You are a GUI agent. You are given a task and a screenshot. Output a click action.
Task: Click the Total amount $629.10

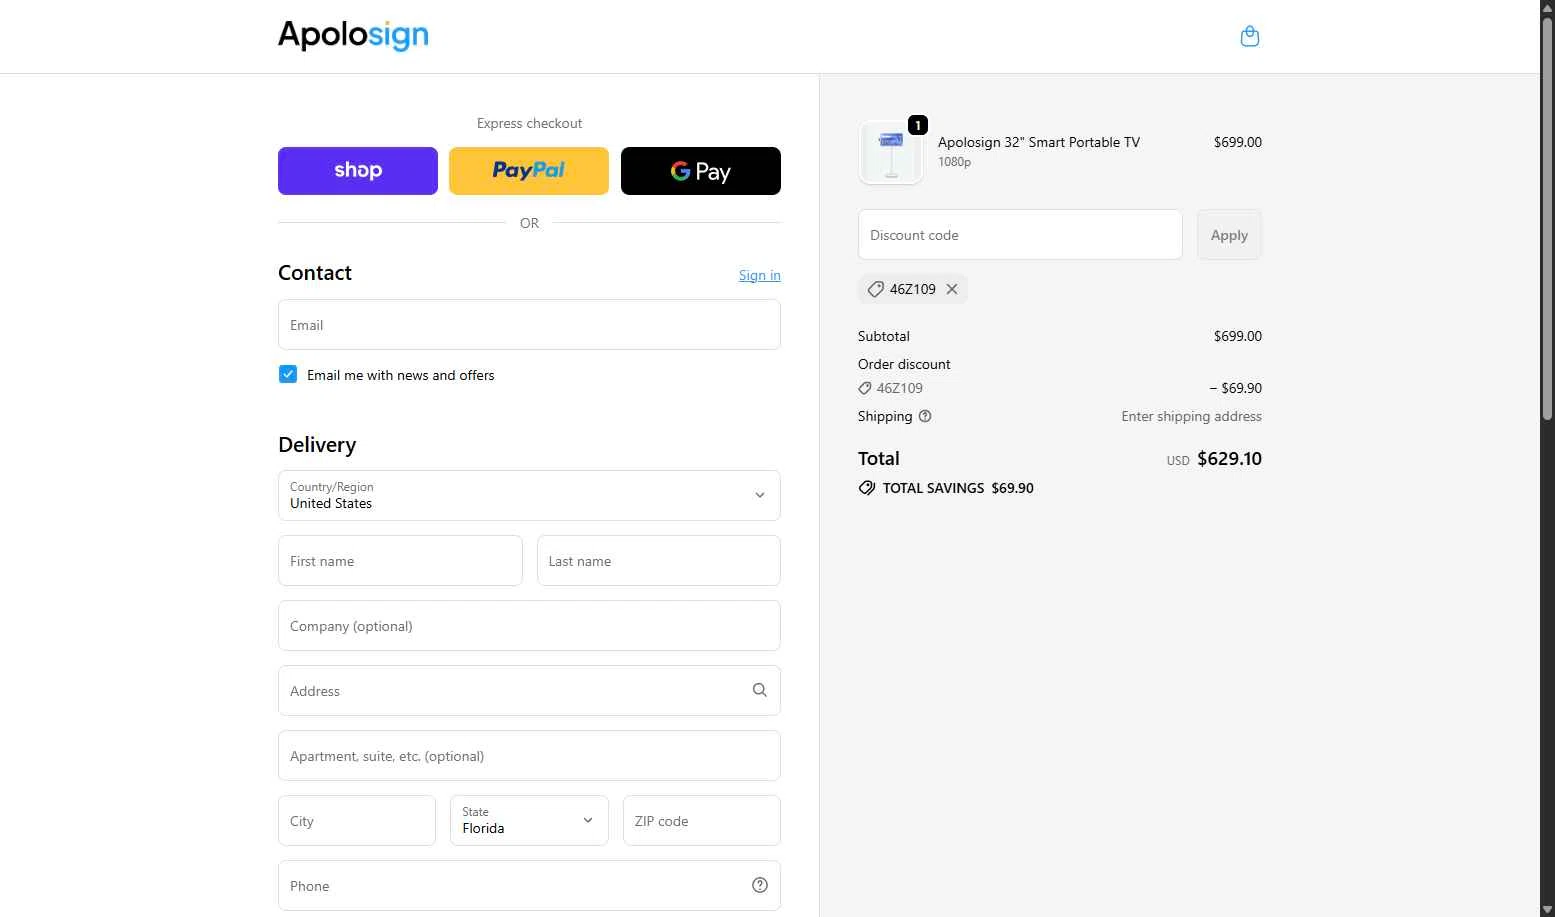[x=1229, y=459]
